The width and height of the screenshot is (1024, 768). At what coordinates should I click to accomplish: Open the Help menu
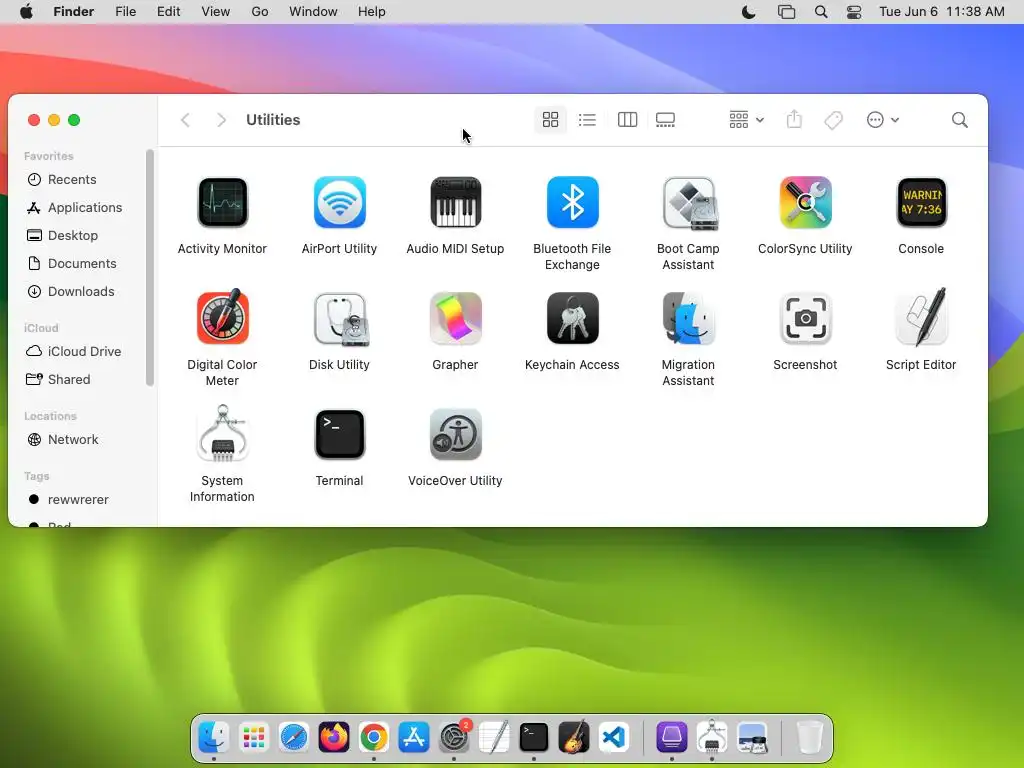tap(372, 12)
